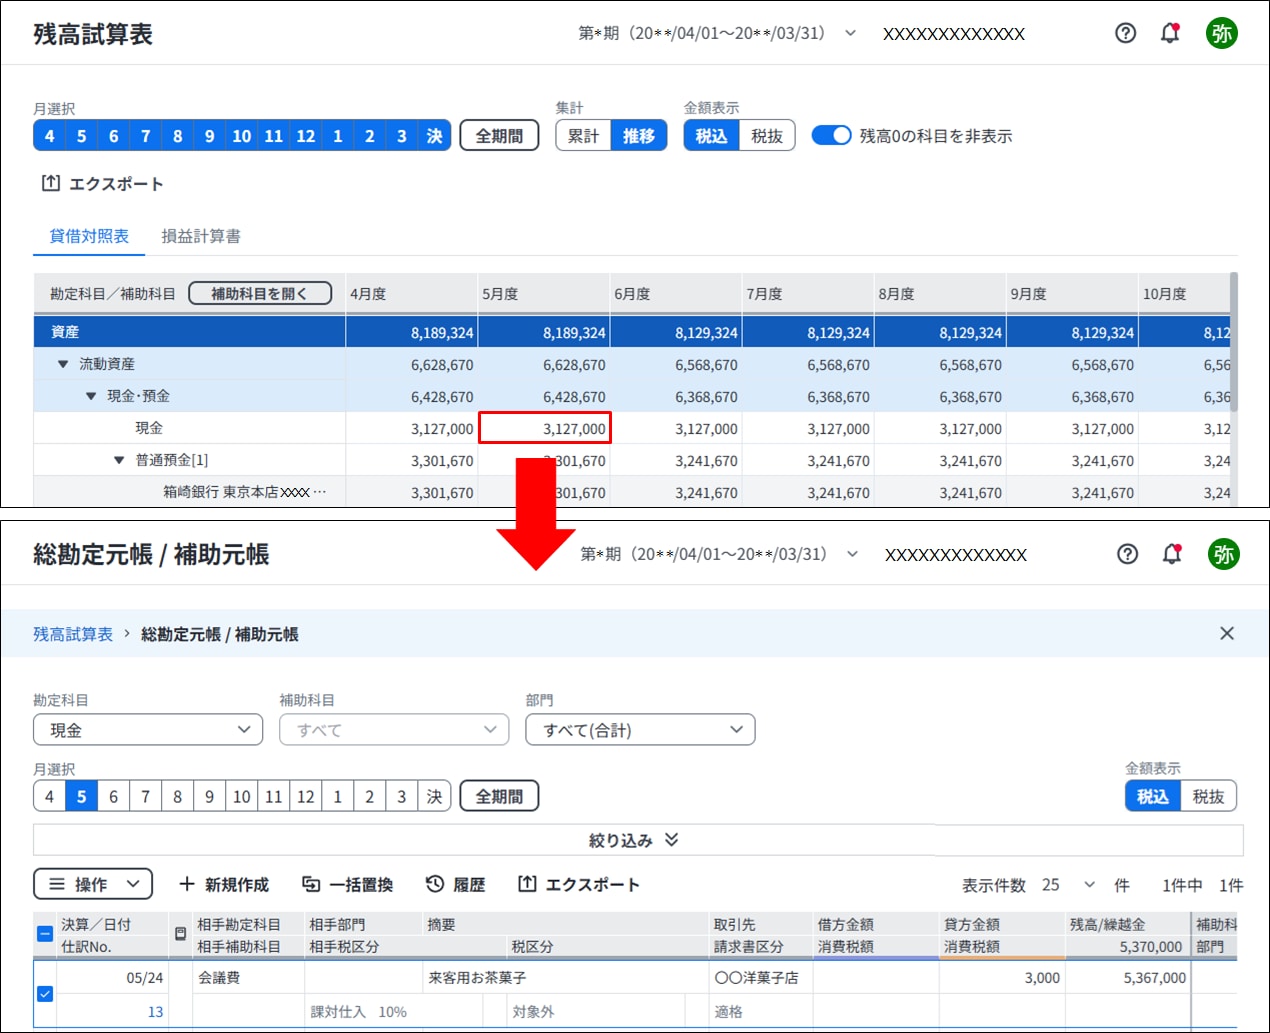
Task: Select 税抜 in ledger amount display
Action: tap(1209, 796)
